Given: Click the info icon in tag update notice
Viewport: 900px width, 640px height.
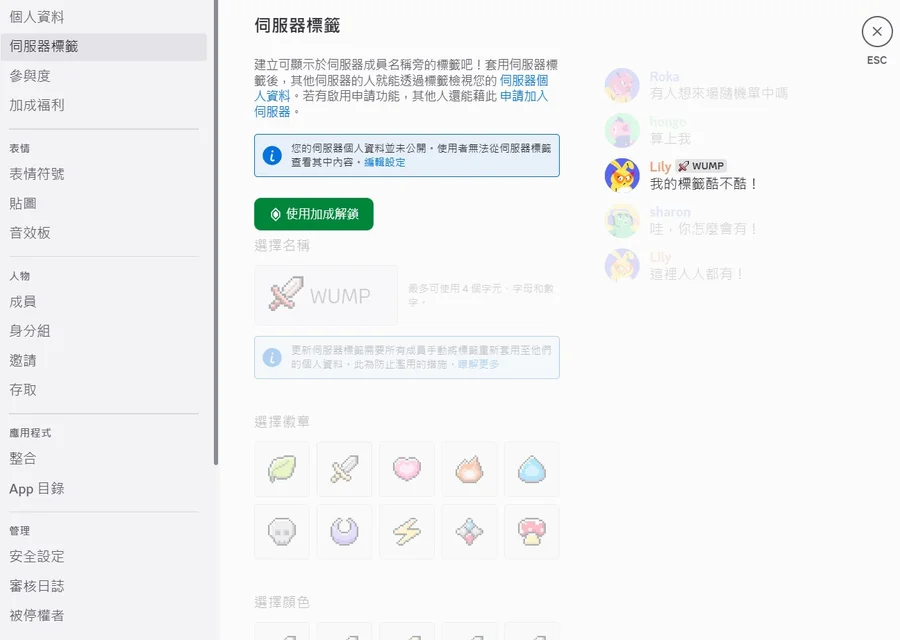Looking at the screenshot, I should (272, 357).
